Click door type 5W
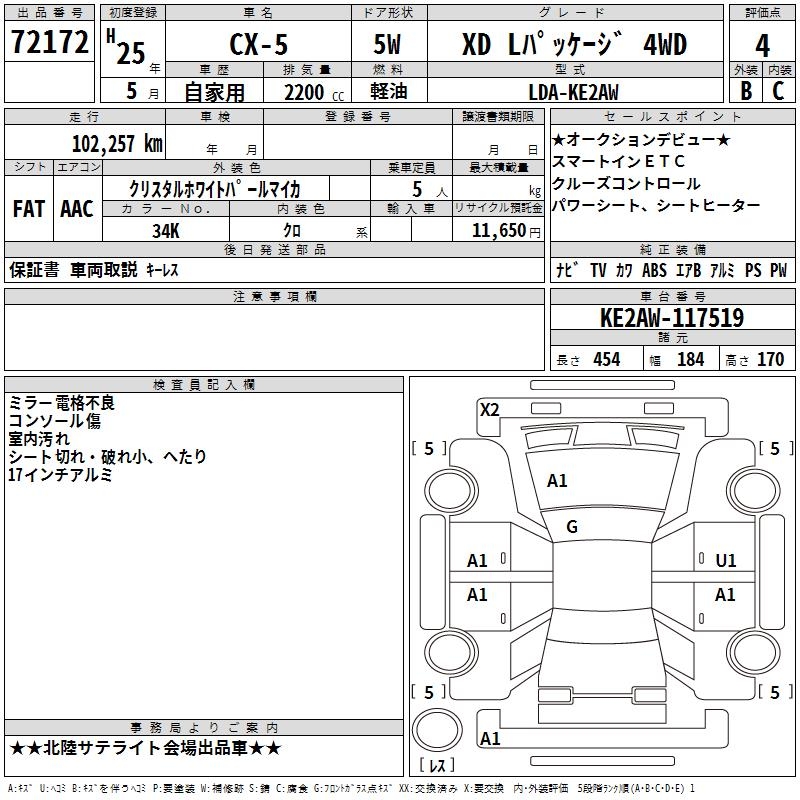 pos(387,44)
